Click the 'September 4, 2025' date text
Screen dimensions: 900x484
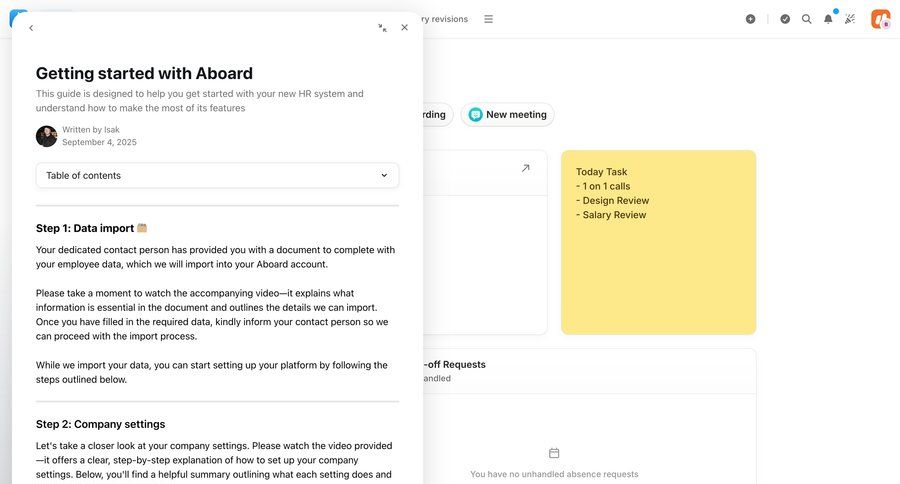point(99,142)
